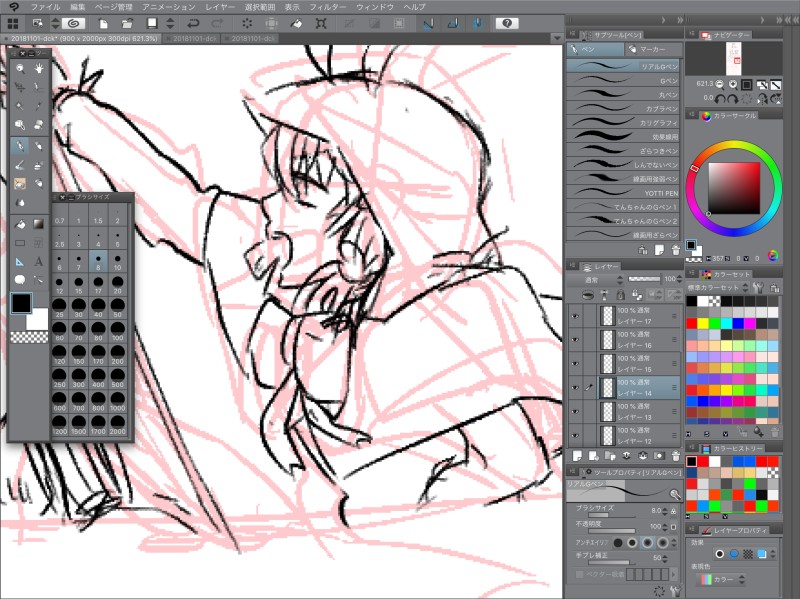Click the Transform scale icon in command bar

point(321,23)
